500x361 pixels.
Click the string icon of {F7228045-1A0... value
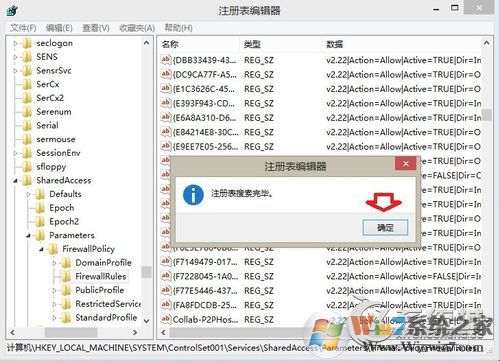coord(166,276)
